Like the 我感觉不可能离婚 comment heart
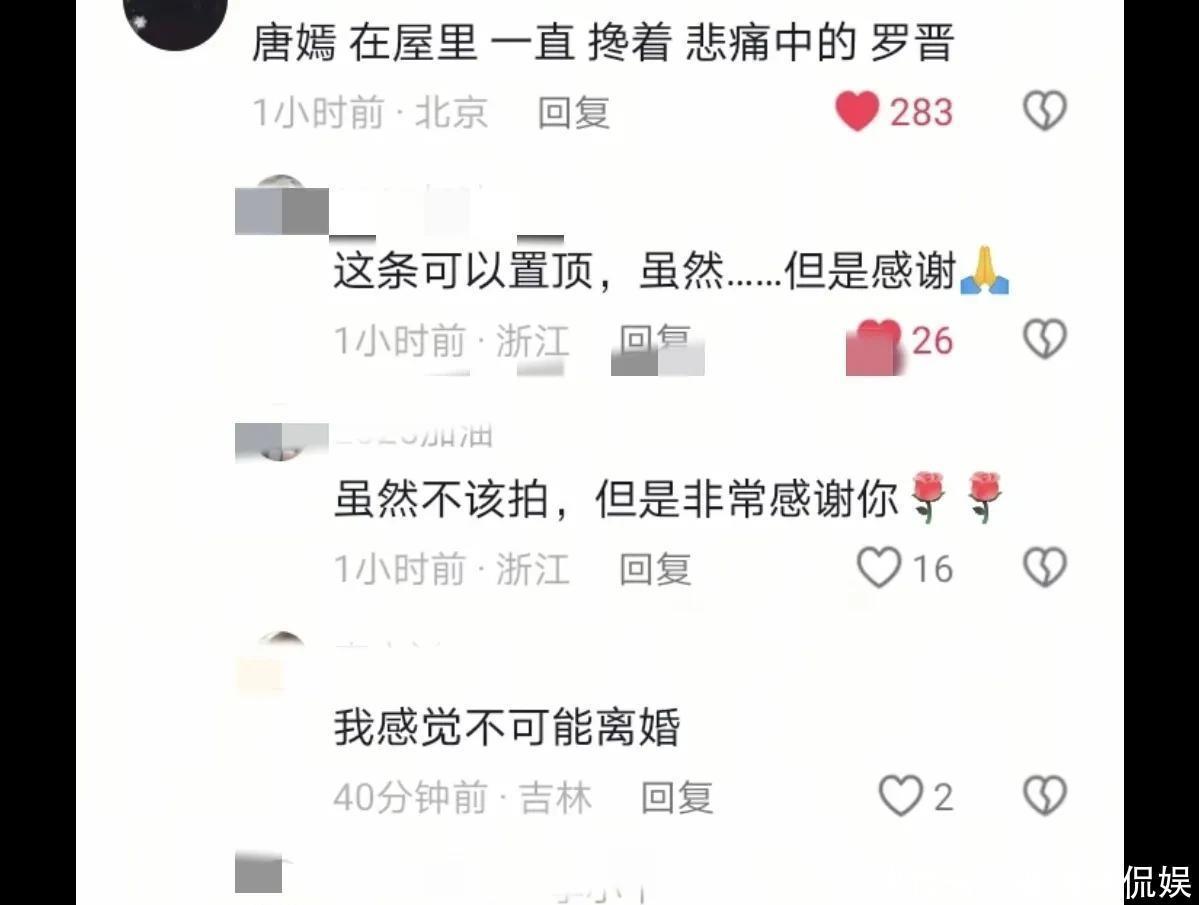 900,796
